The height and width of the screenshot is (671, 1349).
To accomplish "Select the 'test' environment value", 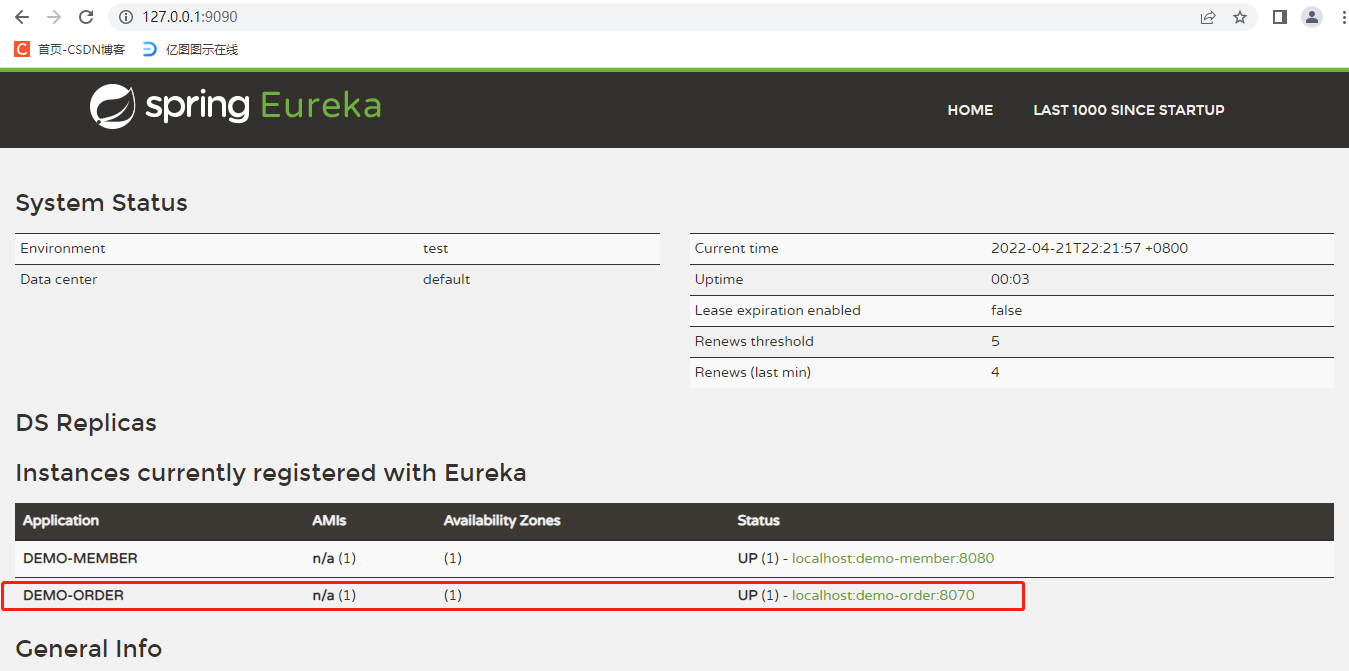I will [x=436, y=248].
